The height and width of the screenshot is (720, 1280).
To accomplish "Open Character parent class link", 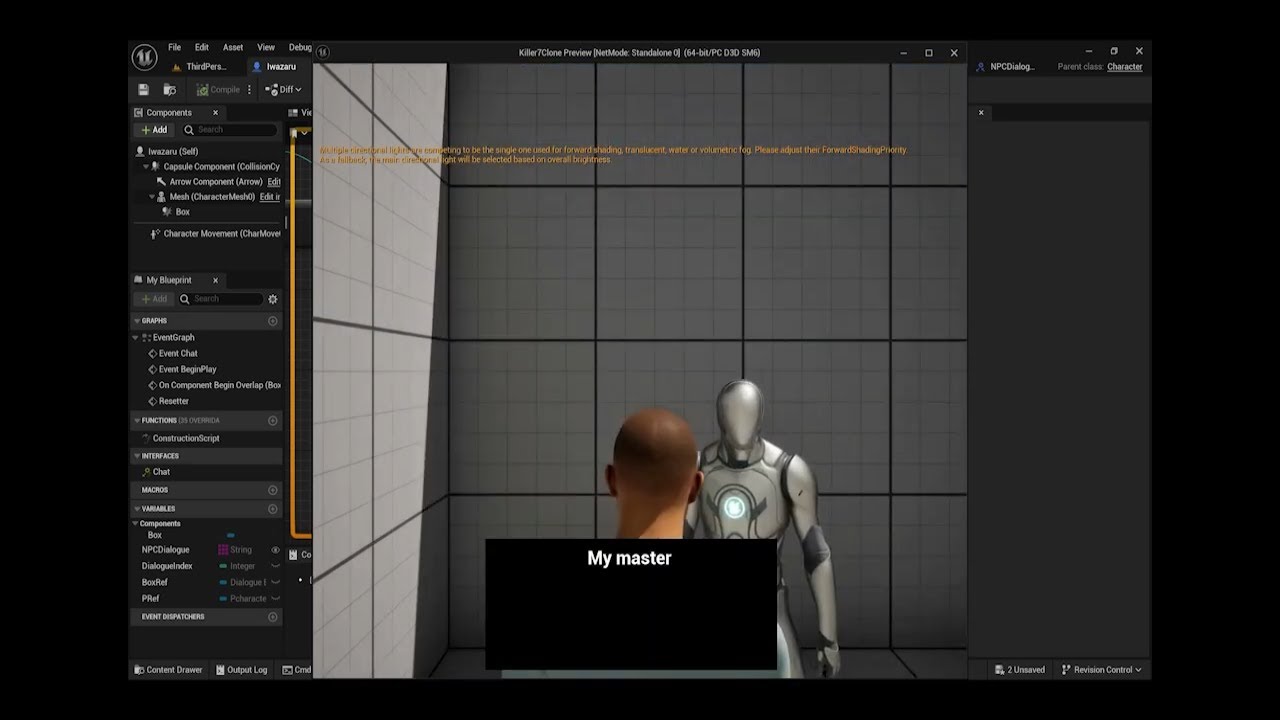I will tap(1125, 67).
